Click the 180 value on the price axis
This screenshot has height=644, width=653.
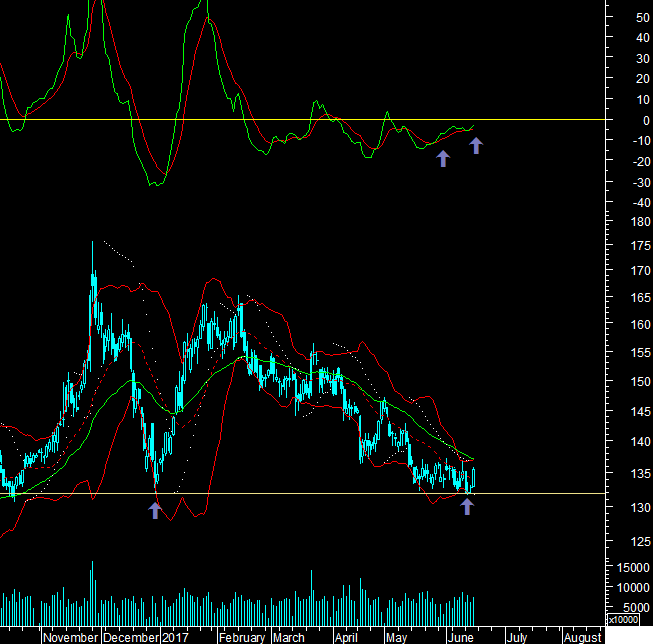641,222
